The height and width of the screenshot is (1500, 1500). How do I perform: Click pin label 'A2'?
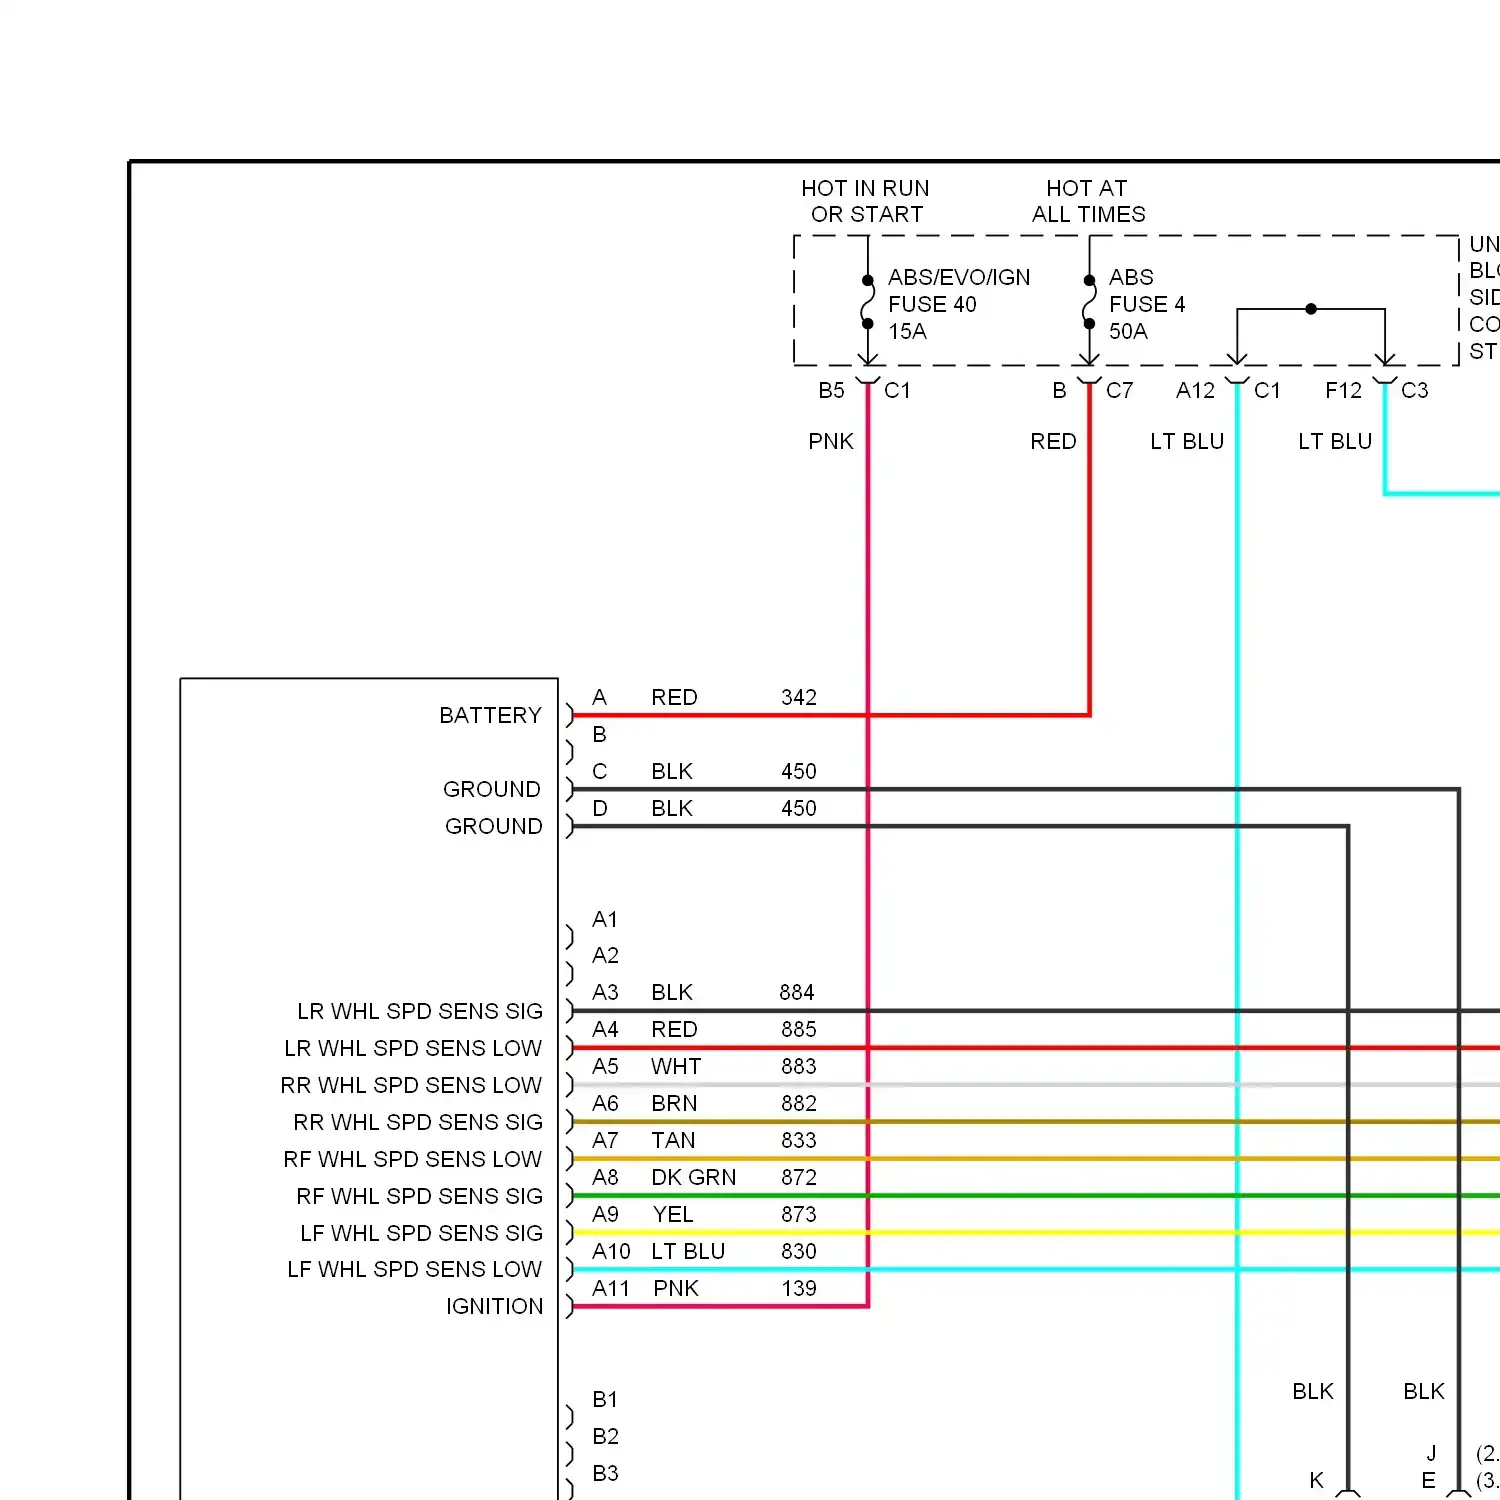point(605,955)
